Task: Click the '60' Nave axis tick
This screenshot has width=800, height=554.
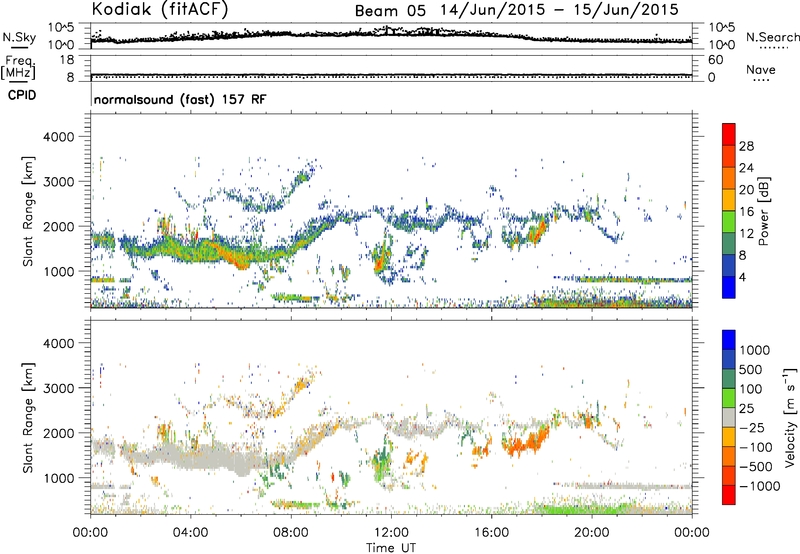Action: [715, 60]
